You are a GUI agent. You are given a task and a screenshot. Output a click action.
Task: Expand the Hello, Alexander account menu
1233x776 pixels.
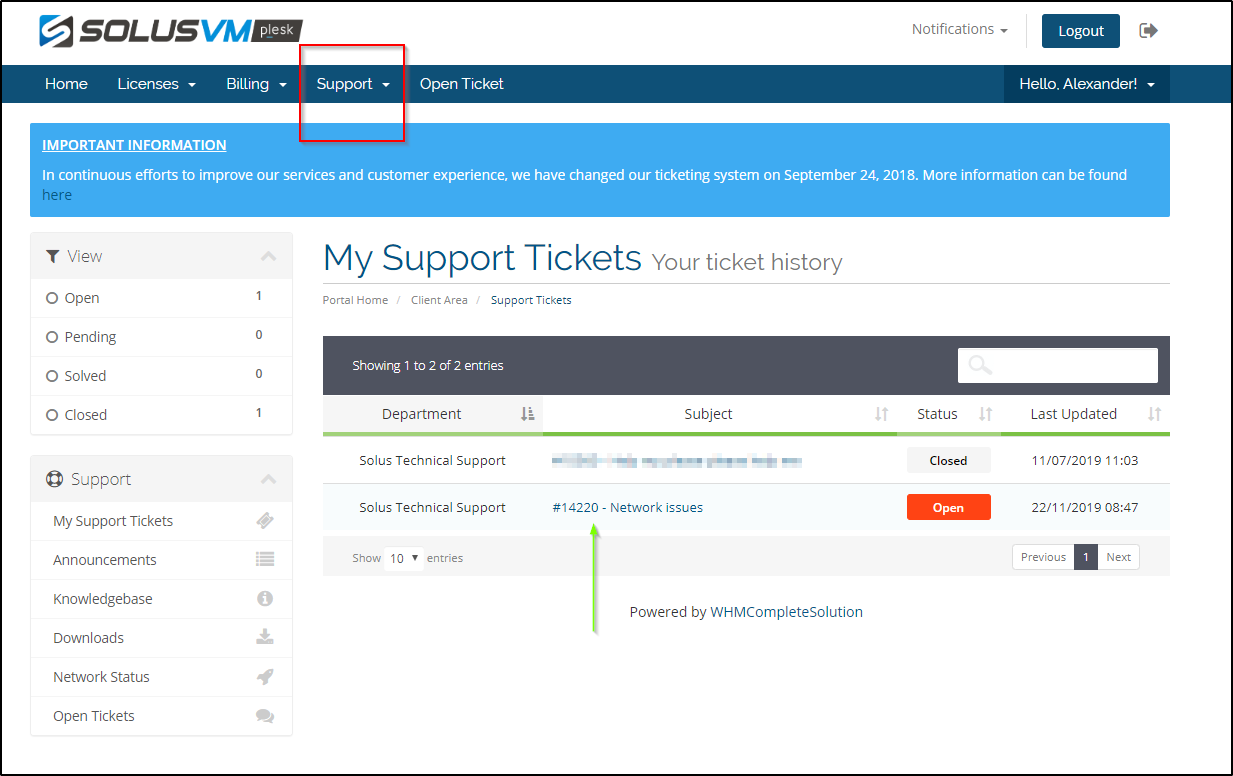click(1086, 83)
